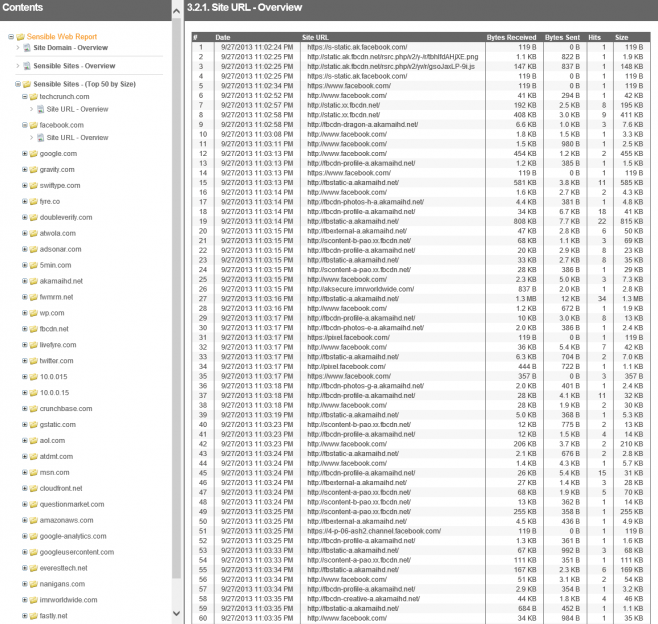The width and height of the screenshot is (658, 624).
Task: Expand the msn.com tree node
Action: coord(24,472)
